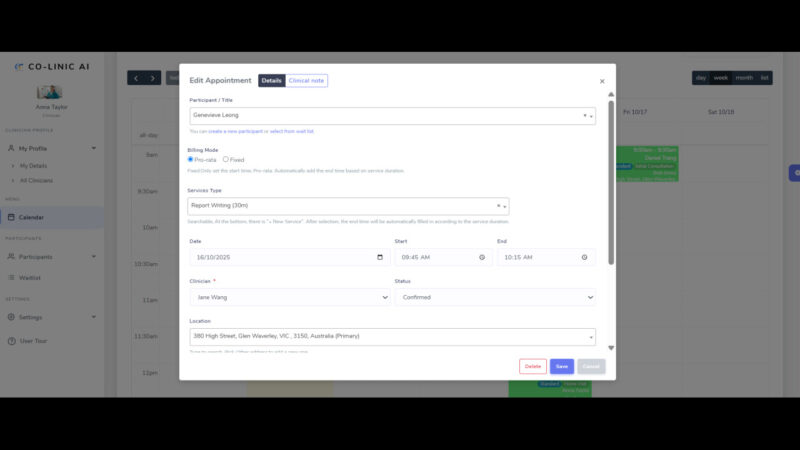
Task: Select the Fixed billing mode
Action: pos(226,159)
